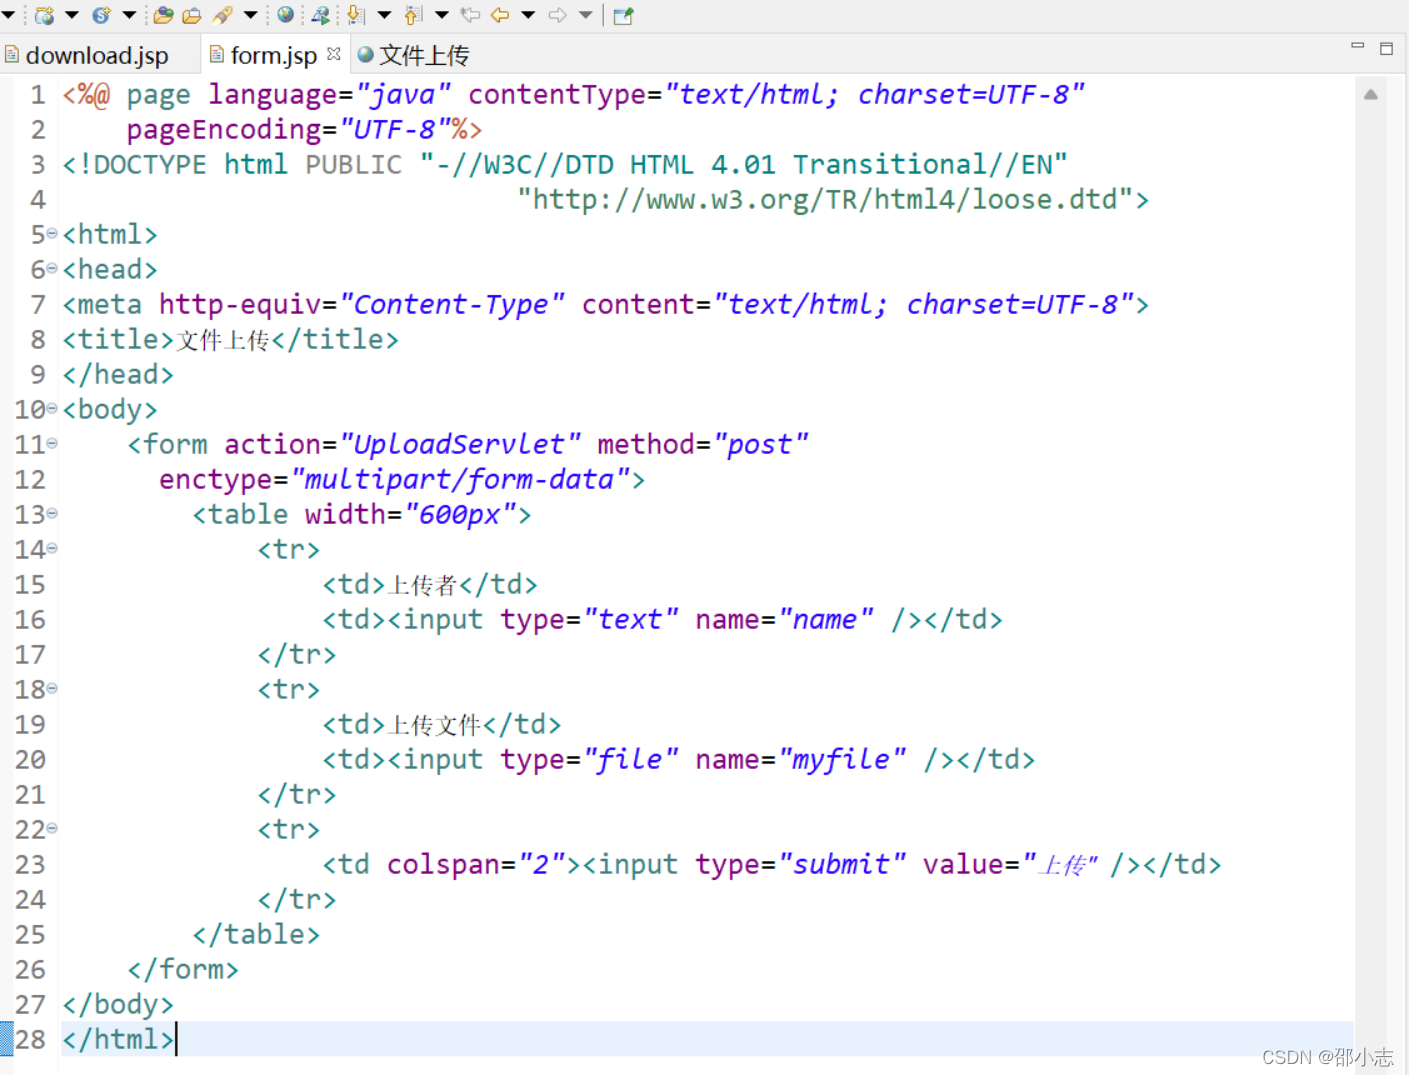Collapse the table fold on line 13
Viewport: 1409px width, 1076px height.
52,514
